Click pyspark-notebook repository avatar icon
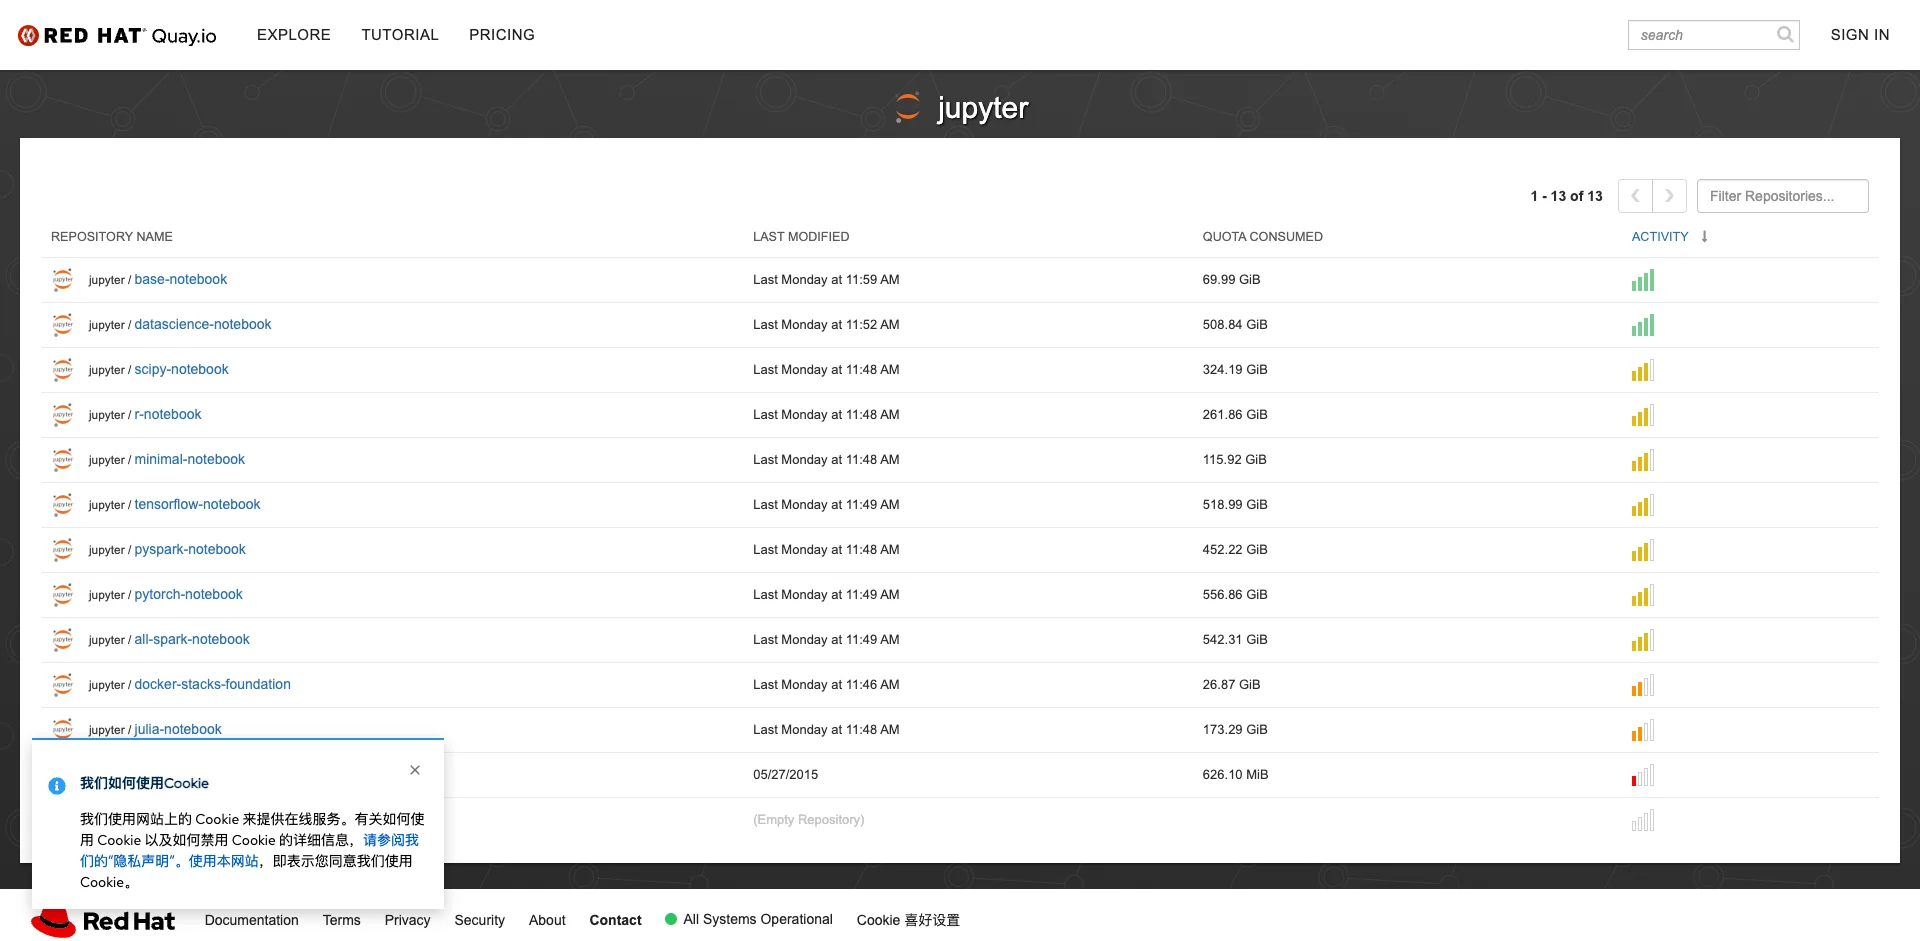This screenshot has width=1920, height=941. (x=63, y=550)
